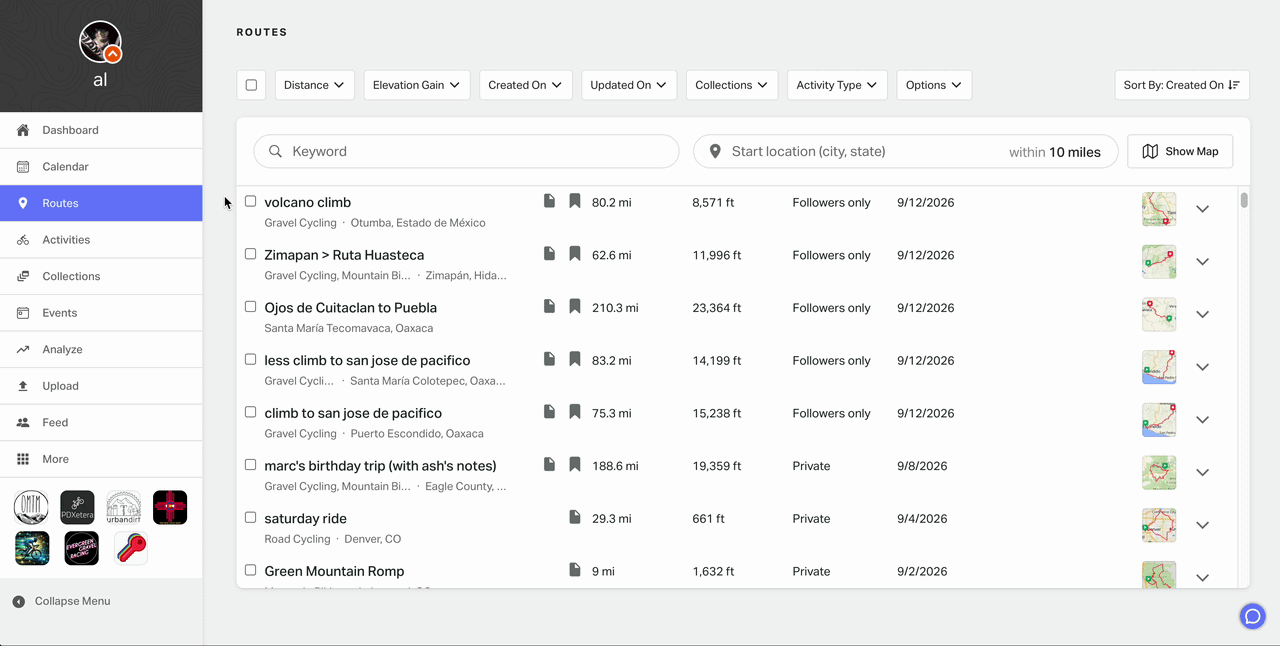
Task: Click the document icon for saturday ride
Action: [x=575, y=517]
